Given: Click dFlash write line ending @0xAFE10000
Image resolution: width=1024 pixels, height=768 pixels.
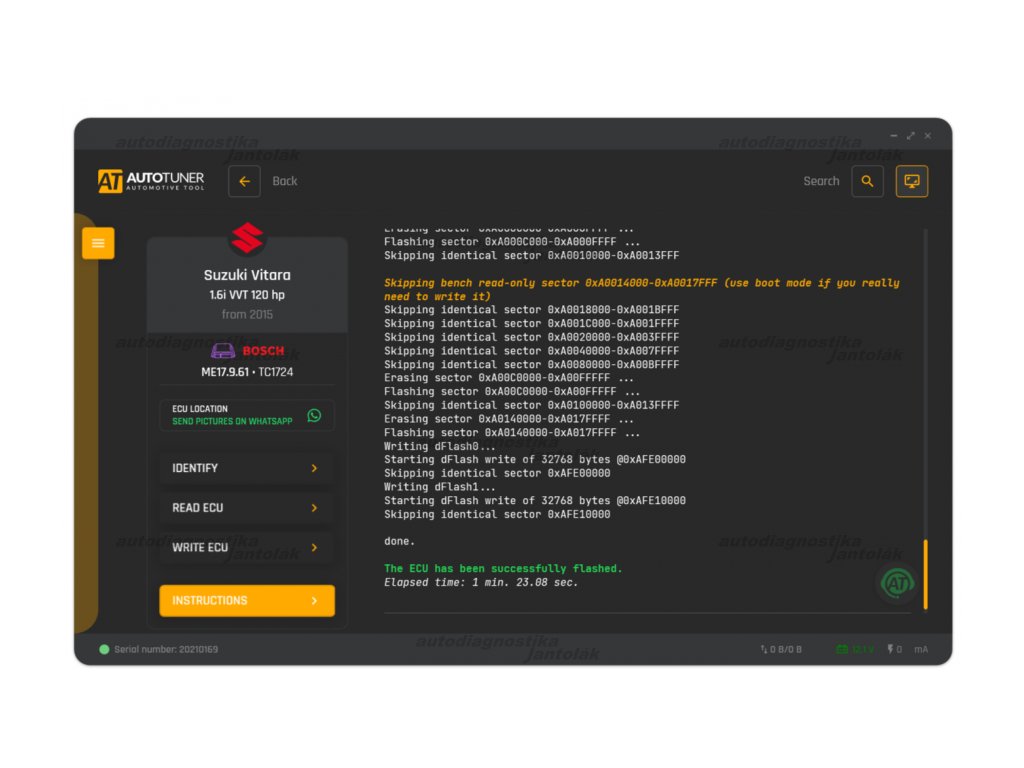Looking at the screenshot, I should (535, 501).
